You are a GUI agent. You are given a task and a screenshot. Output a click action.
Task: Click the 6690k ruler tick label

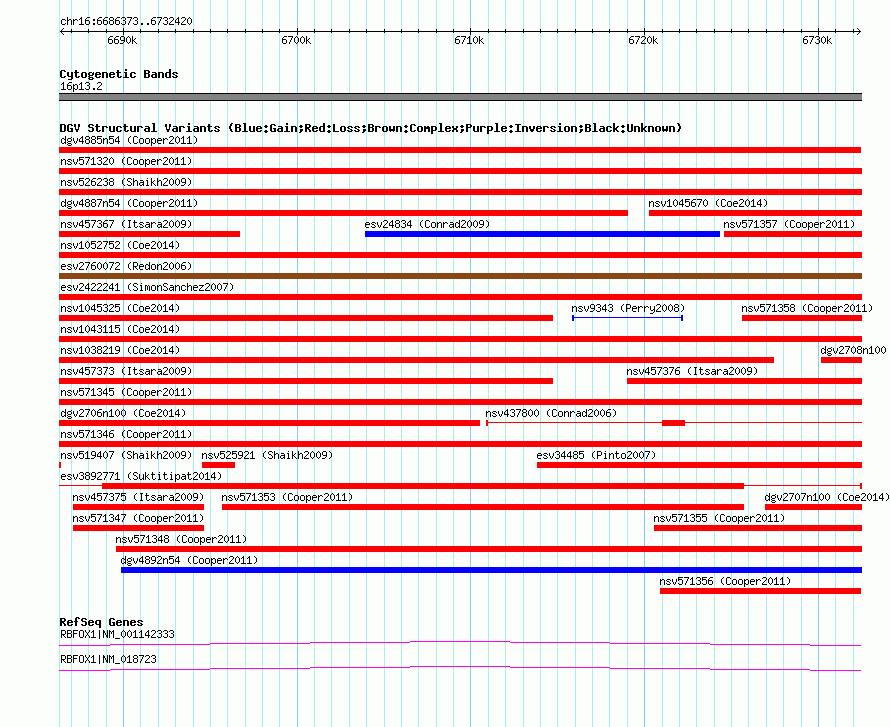pyautogui.click(x=122, y=40)
